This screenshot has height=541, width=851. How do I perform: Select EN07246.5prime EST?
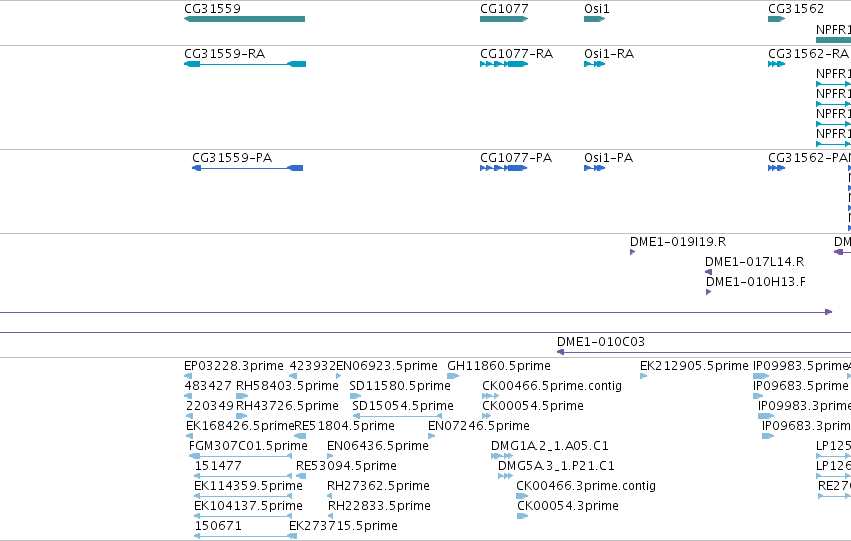click(x=431, y=436)
